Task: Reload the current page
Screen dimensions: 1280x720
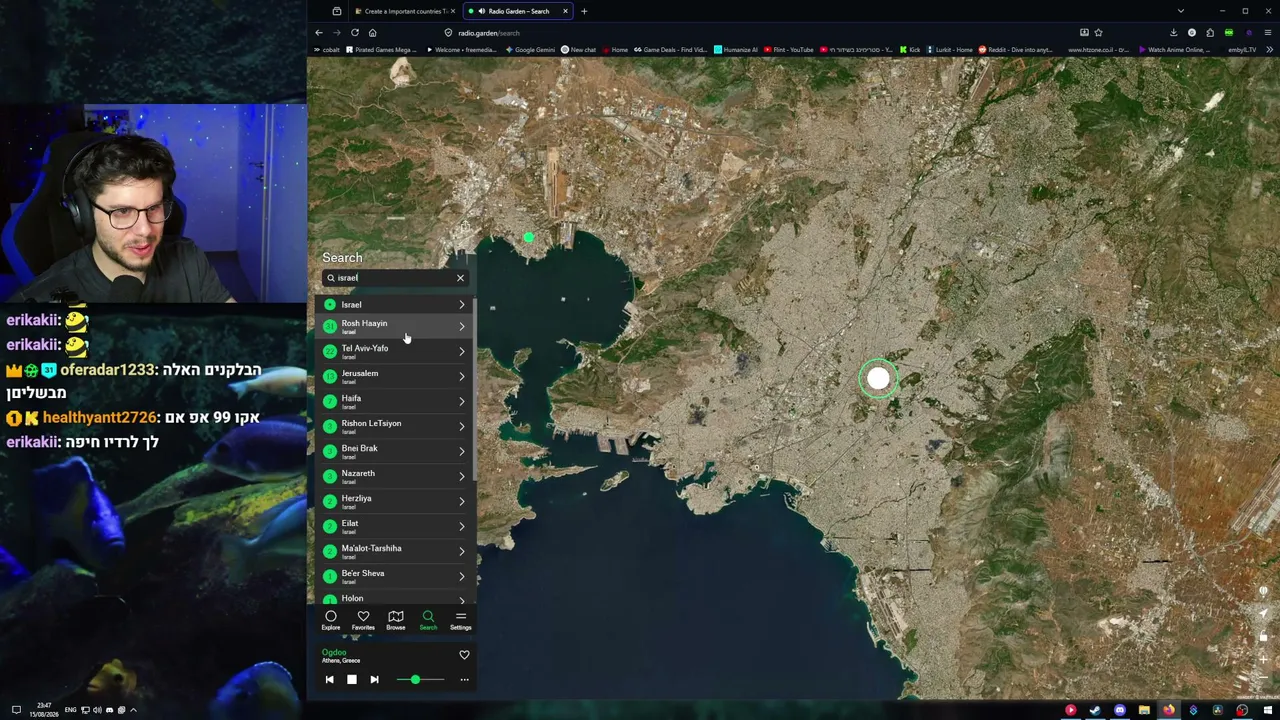Action: coord(354,32)
